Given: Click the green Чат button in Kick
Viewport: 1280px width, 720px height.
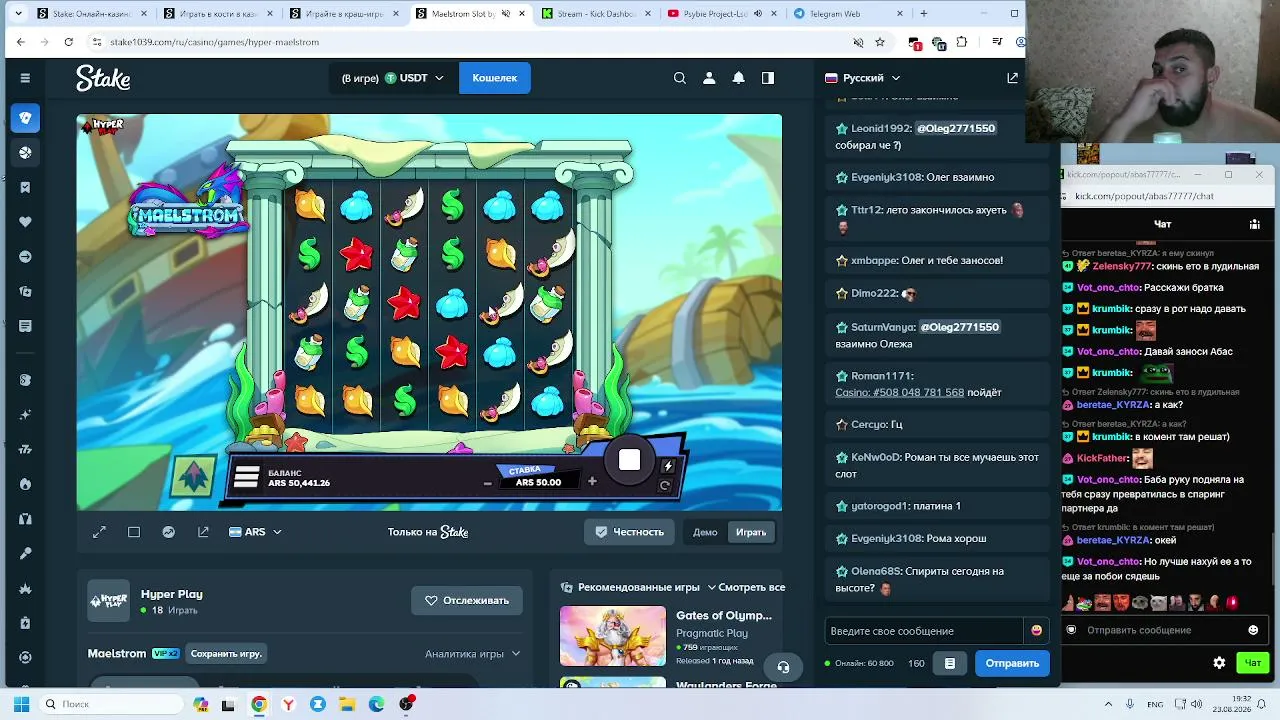Looking at the screenshot, I should tap(1252, 663).
